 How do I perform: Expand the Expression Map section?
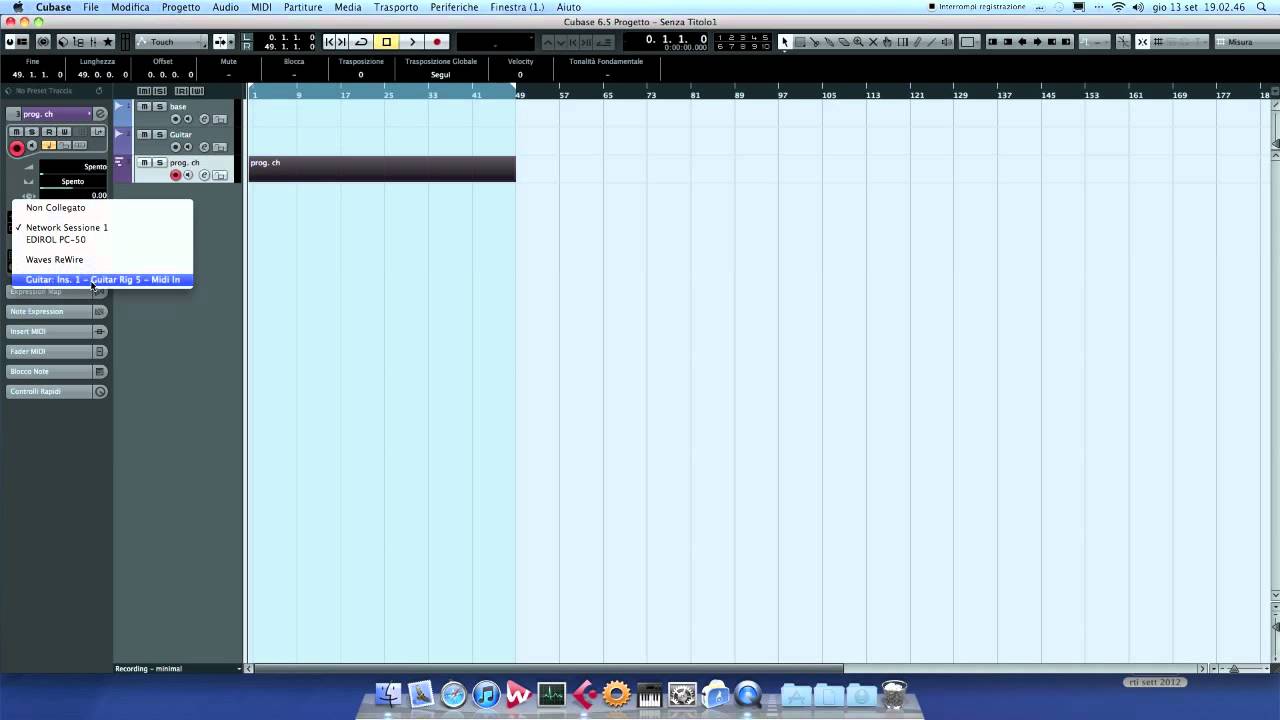coord(57,292)
